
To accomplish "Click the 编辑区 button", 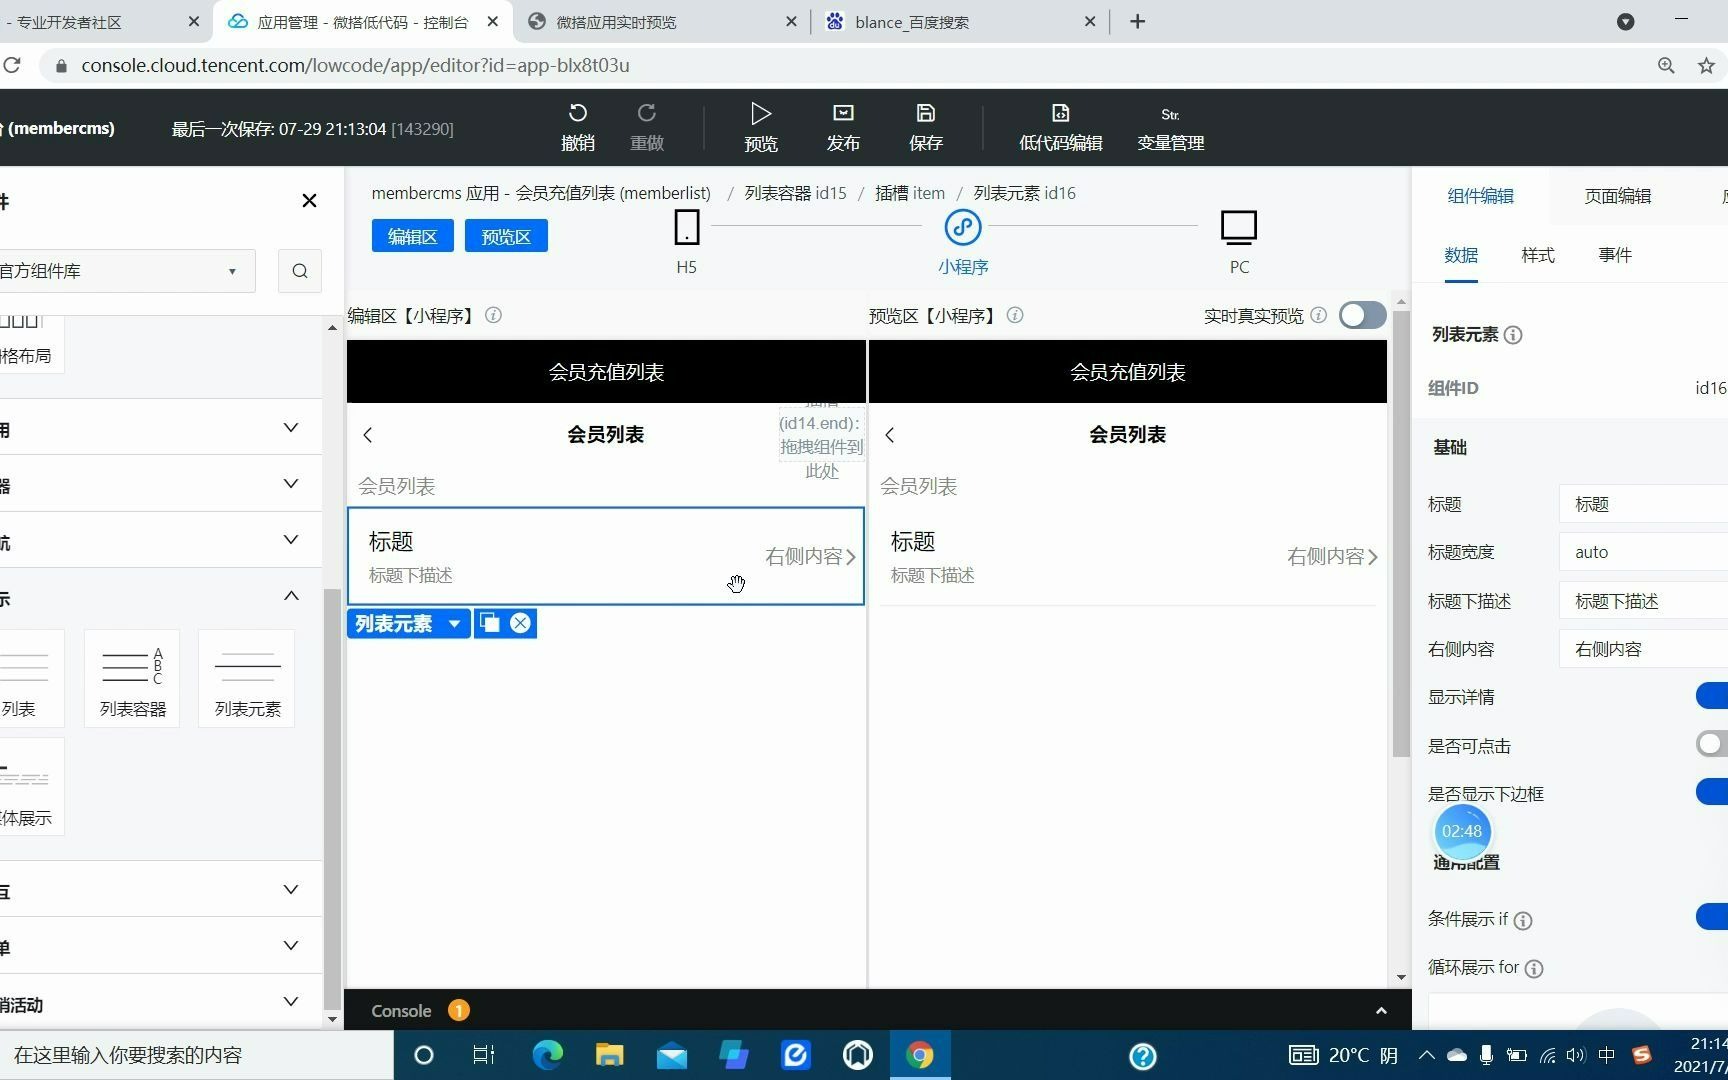I will click(413, 236).
